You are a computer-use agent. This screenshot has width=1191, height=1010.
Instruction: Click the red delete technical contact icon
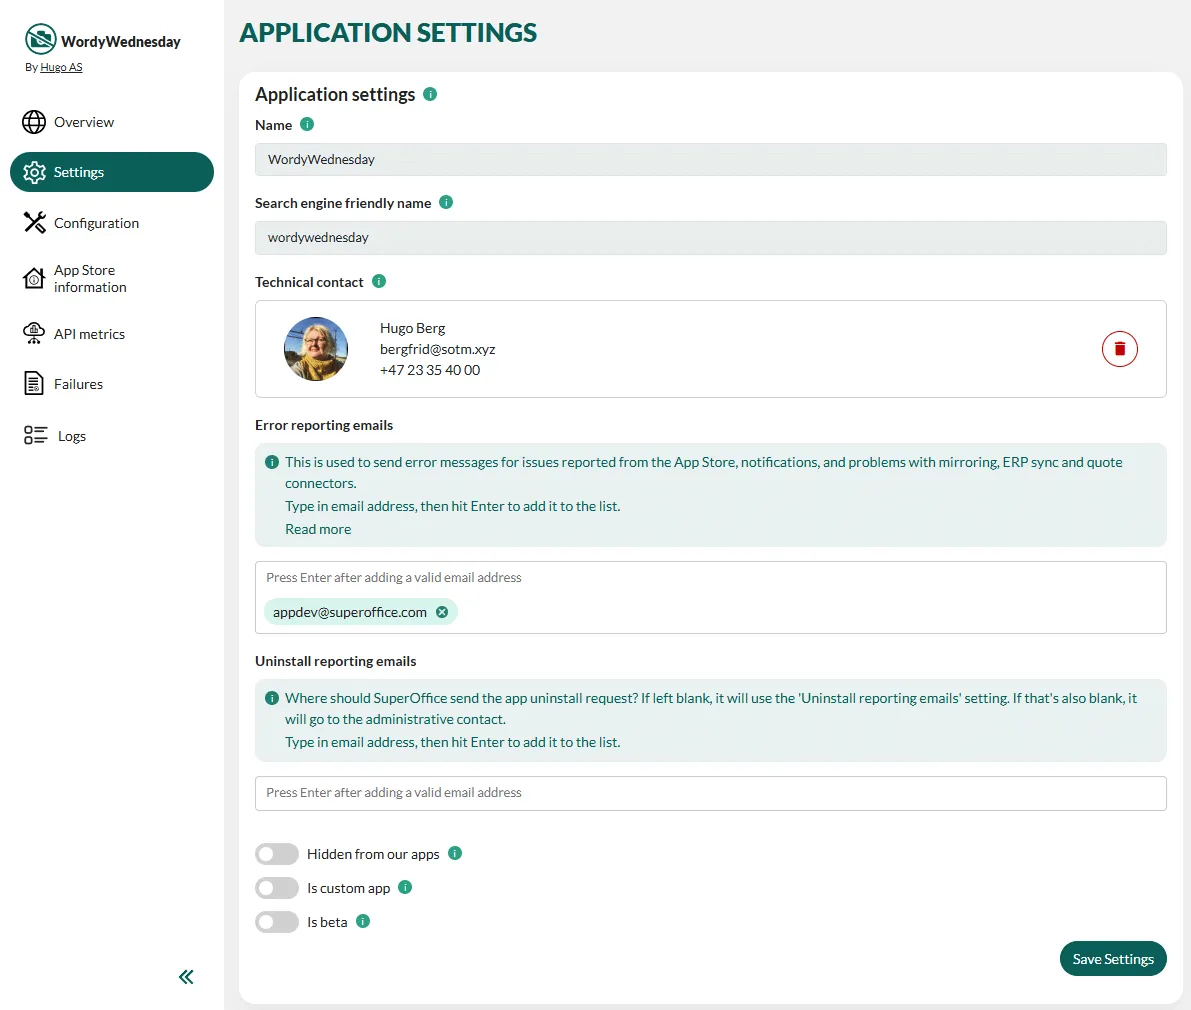(x=1119, y=349)
